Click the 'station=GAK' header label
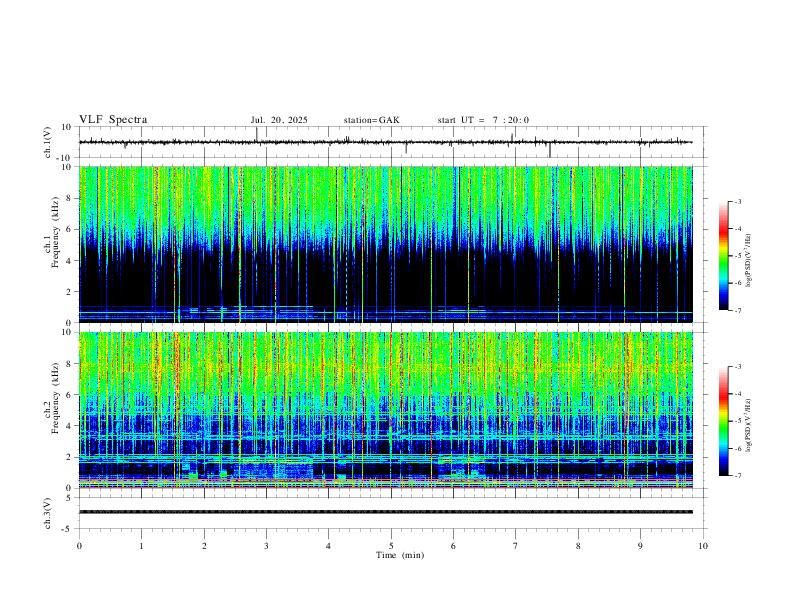Image resolution: width=792 pixels, height=612 pixels. click(371, 120)
